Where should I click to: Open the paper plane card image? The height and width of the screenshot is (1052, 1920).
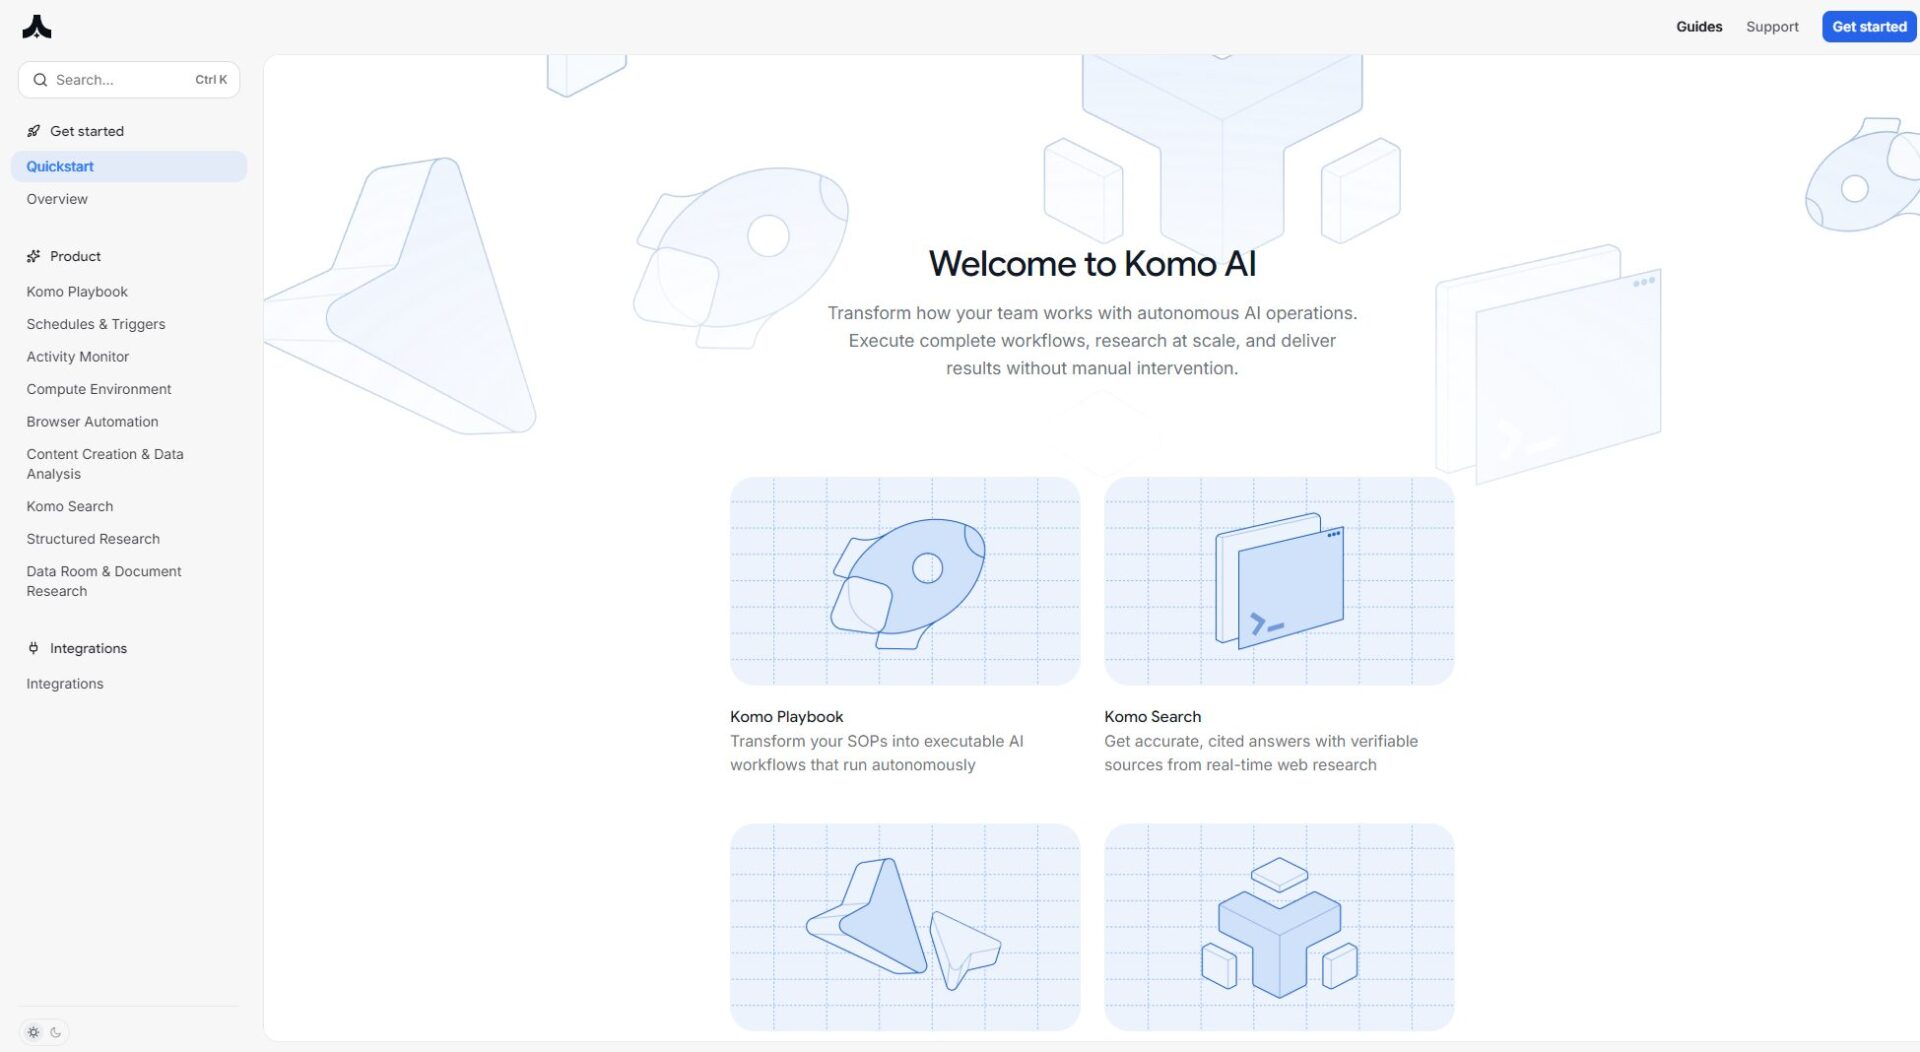[904, 926]
